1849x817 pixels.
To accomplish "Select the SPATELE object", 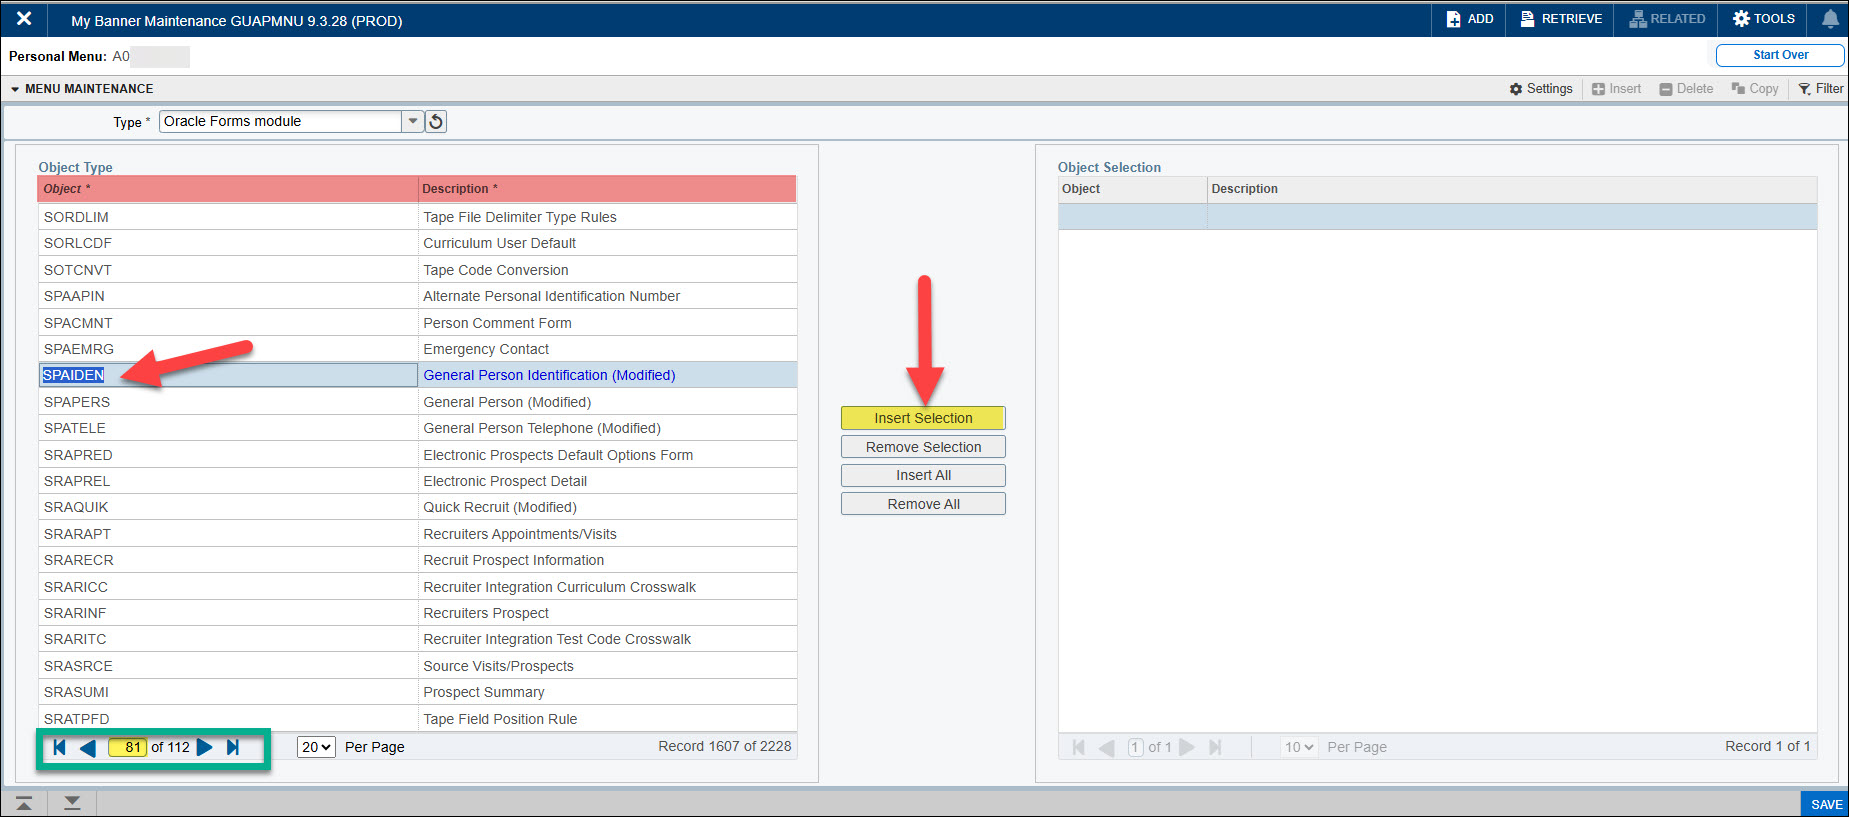I will coord(228,428).
